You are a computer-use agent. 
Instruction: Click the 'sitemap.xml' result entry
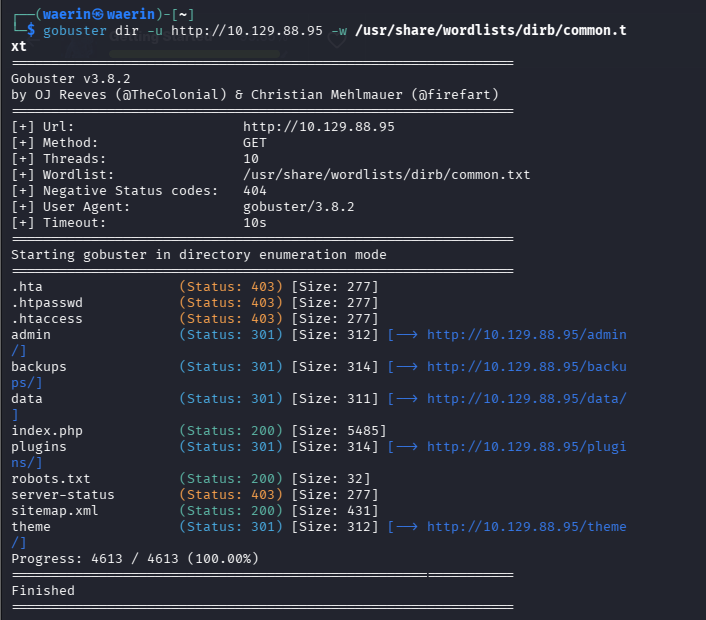click(x=55, y=511)
